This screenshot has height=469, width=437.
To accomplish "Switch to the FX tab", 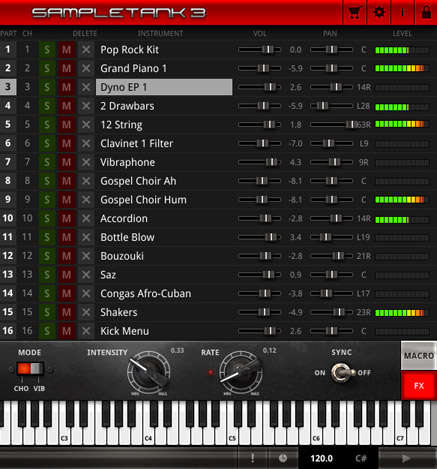I will 419,386.
